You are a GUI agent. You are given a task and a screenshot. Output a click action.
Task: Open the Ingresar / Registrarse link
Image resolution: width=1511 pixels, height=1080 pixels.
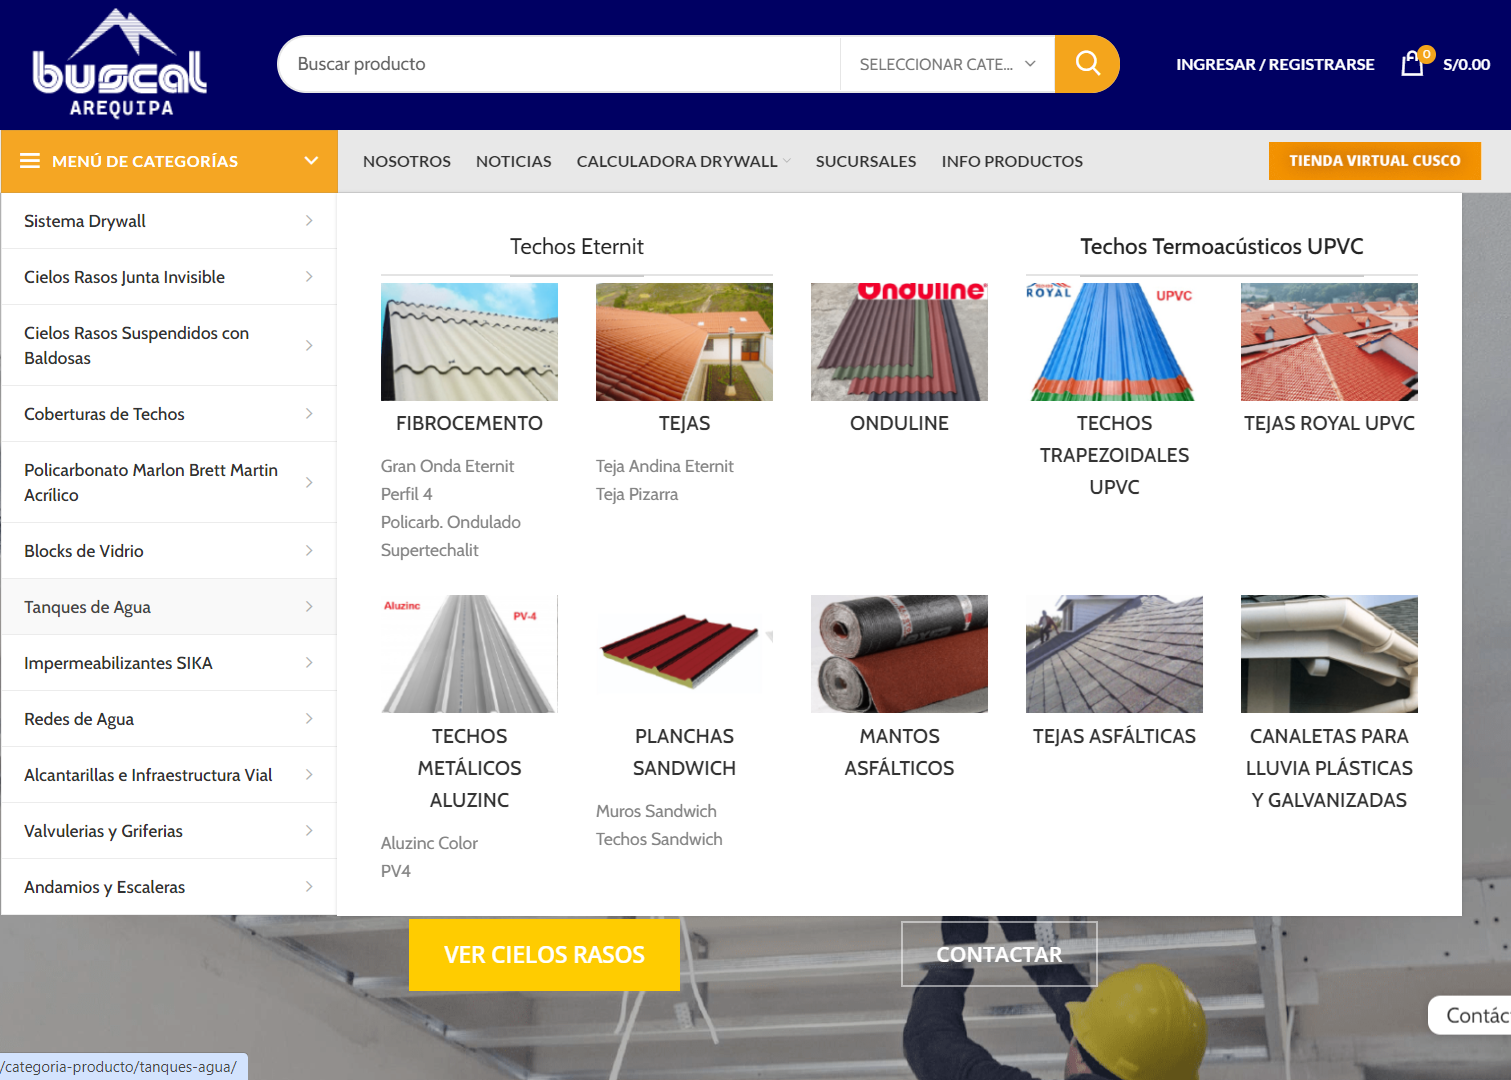point(1274,64)
